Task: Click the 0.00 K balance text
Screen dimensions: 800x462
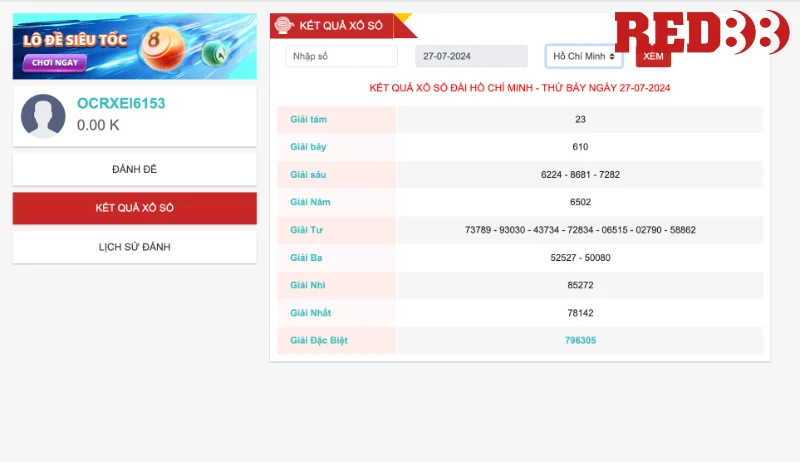Action: click(98, 126)
